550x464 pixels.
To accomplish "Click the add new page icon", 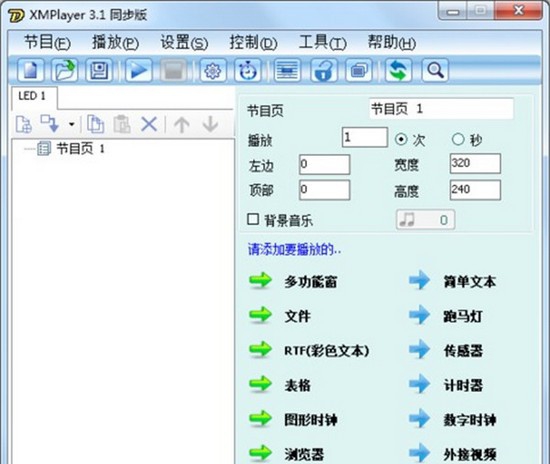I will click(x=24, y=124).
